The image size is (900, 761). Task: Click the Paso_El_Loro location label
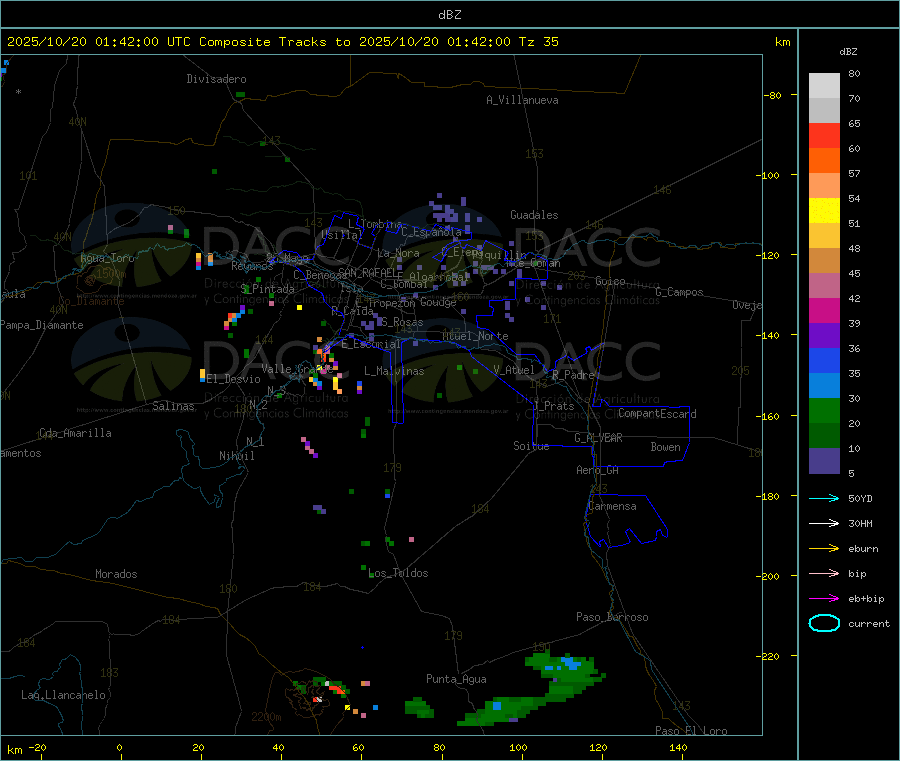coord(691,731)
